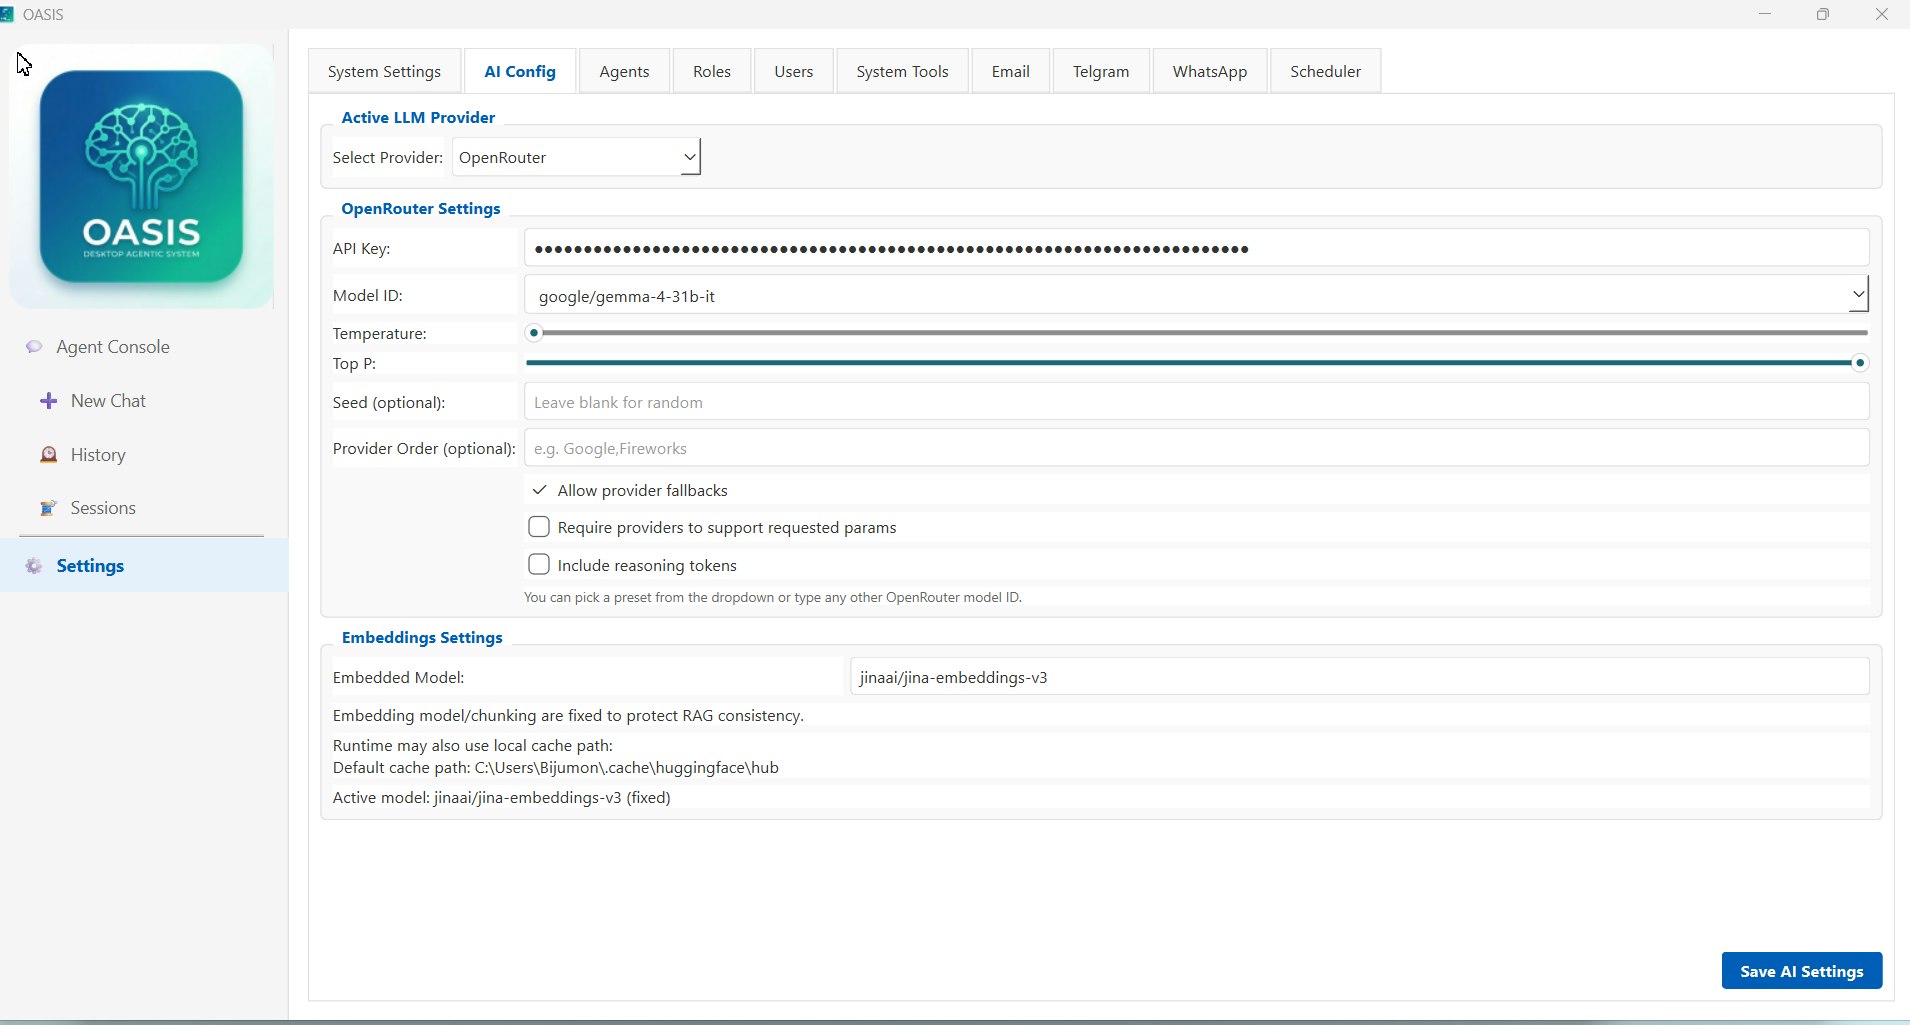Minimize the OASIS window

[1765, 14]
